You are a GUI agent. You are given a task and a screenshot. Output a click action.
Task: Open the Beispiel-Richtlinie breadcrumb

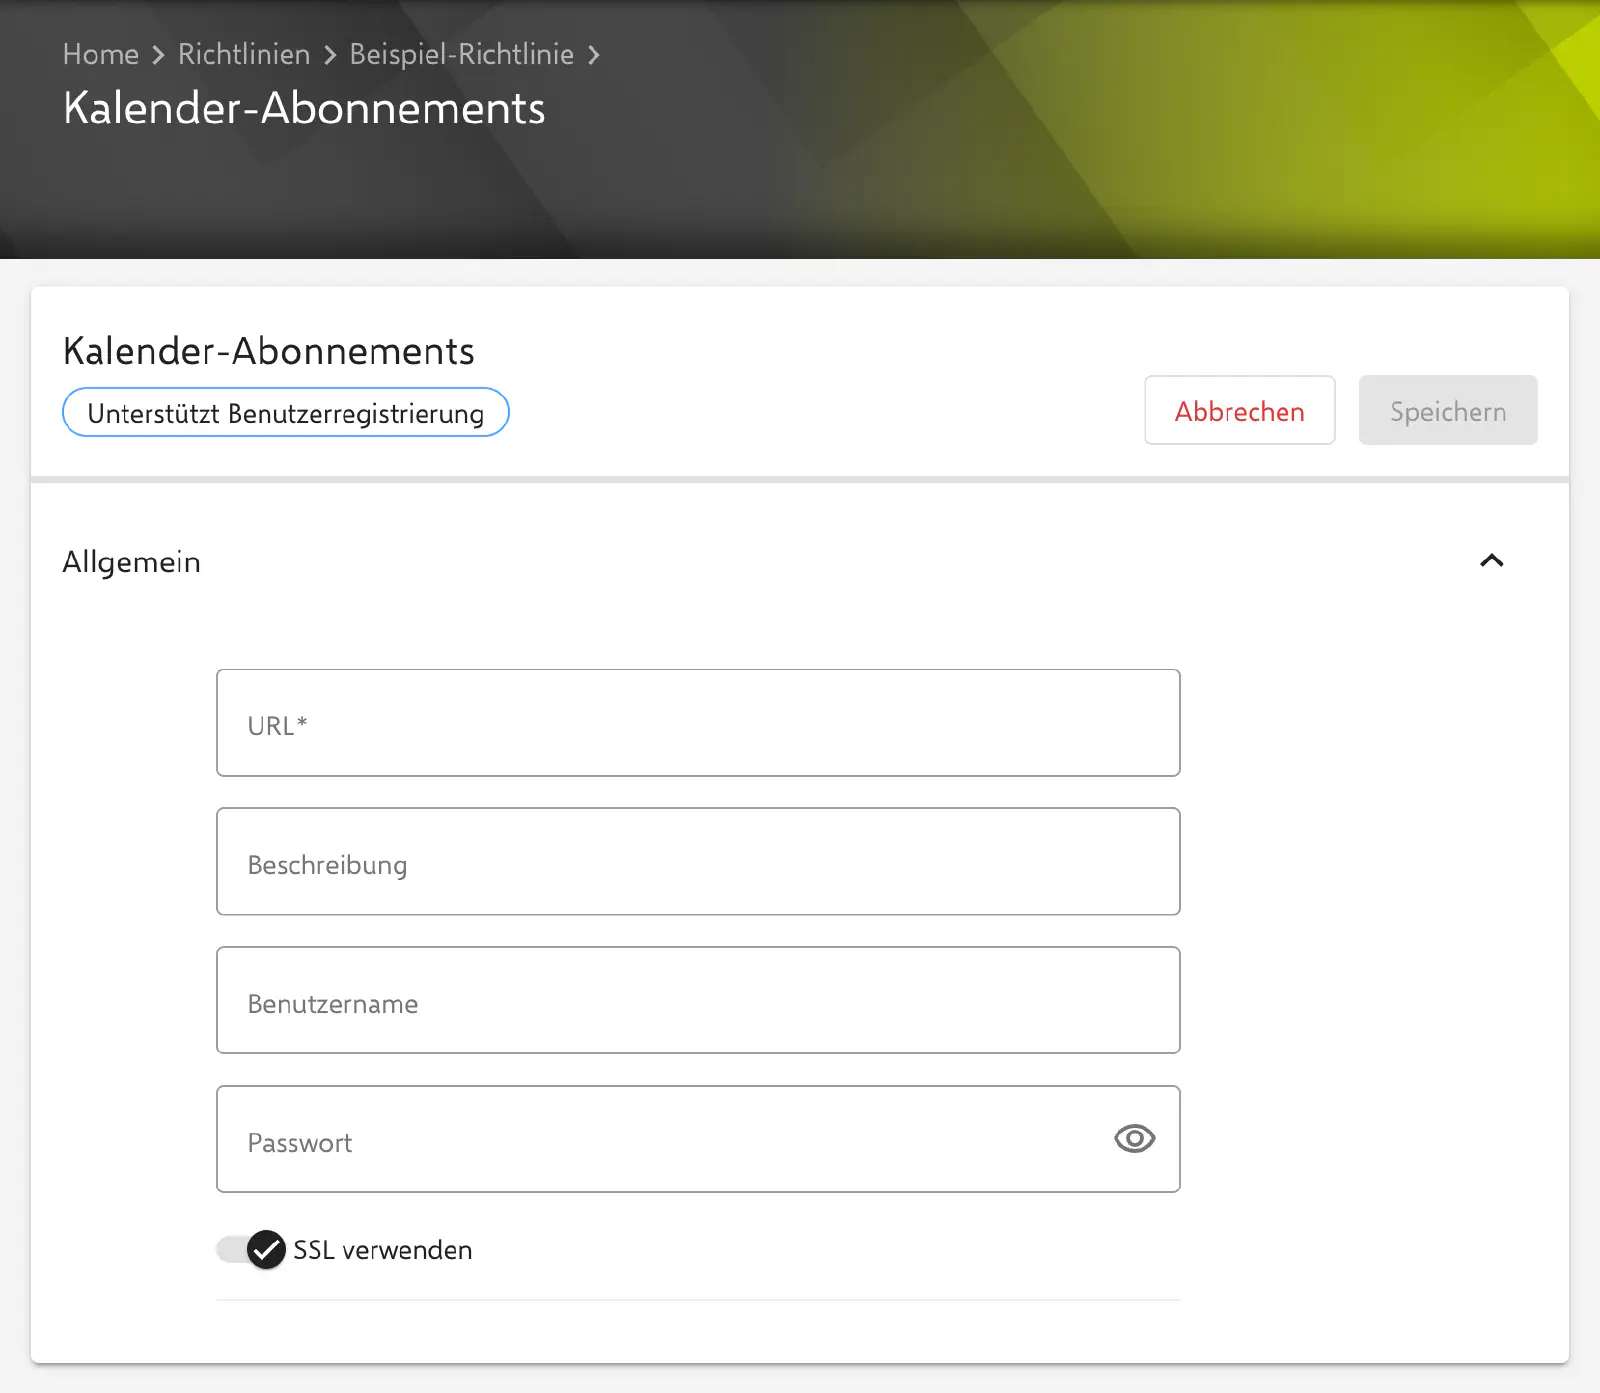(461, 54)
